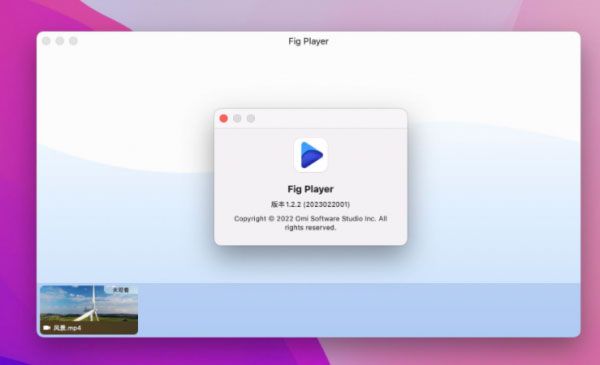600x365 pixels.
Task: Click the main window's inactive zoom button
Action: 73,41
